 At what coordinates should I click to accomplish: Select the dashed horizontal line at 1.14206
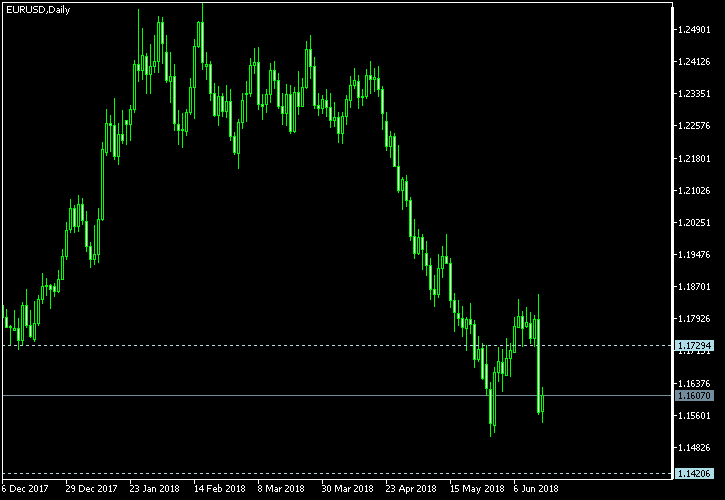[x=338, y=473]
